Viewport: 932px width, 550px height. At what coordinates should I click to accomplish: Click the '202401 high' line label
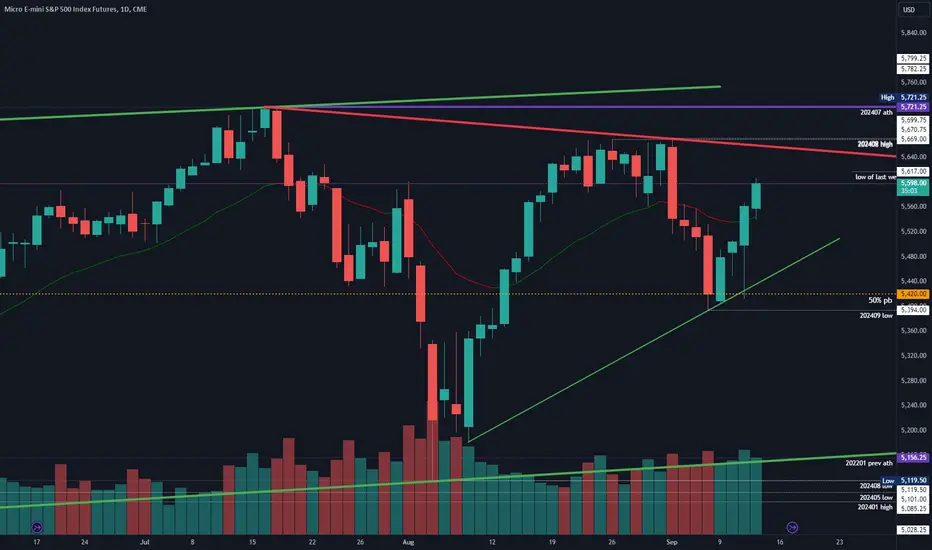875,507
